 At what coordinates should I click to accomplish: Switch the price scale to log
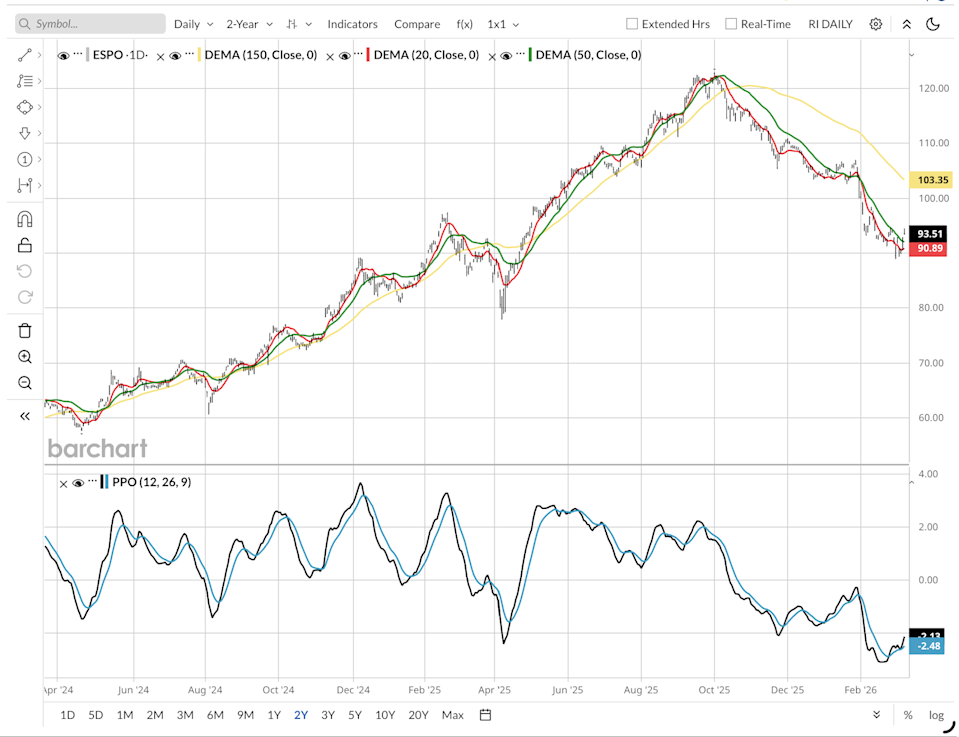[936, 715]
